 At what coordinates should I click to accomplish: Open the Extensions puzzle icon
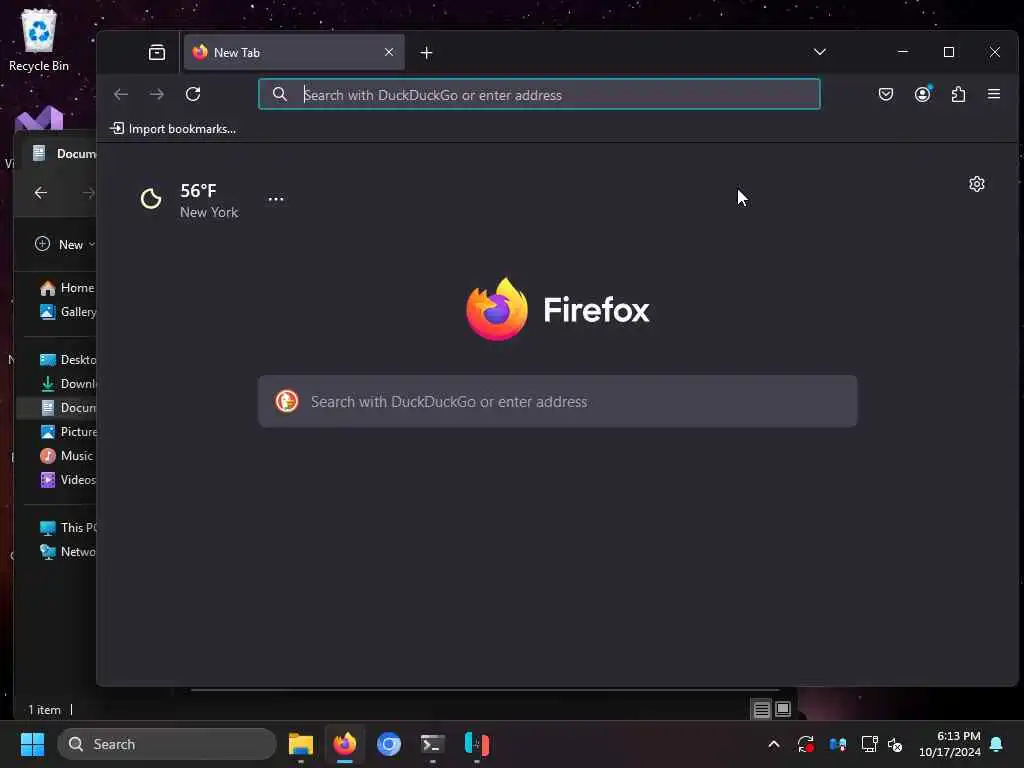(958, 95)
